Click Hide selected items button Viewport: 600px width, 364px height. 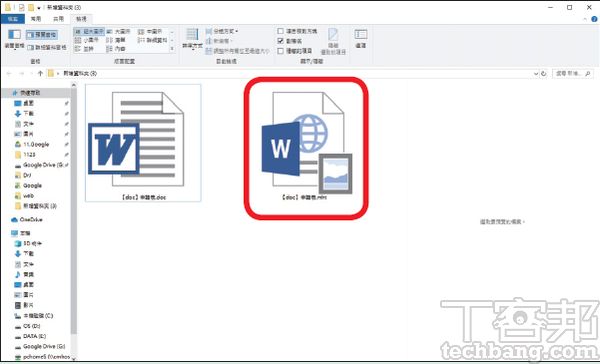coord(333,41)
